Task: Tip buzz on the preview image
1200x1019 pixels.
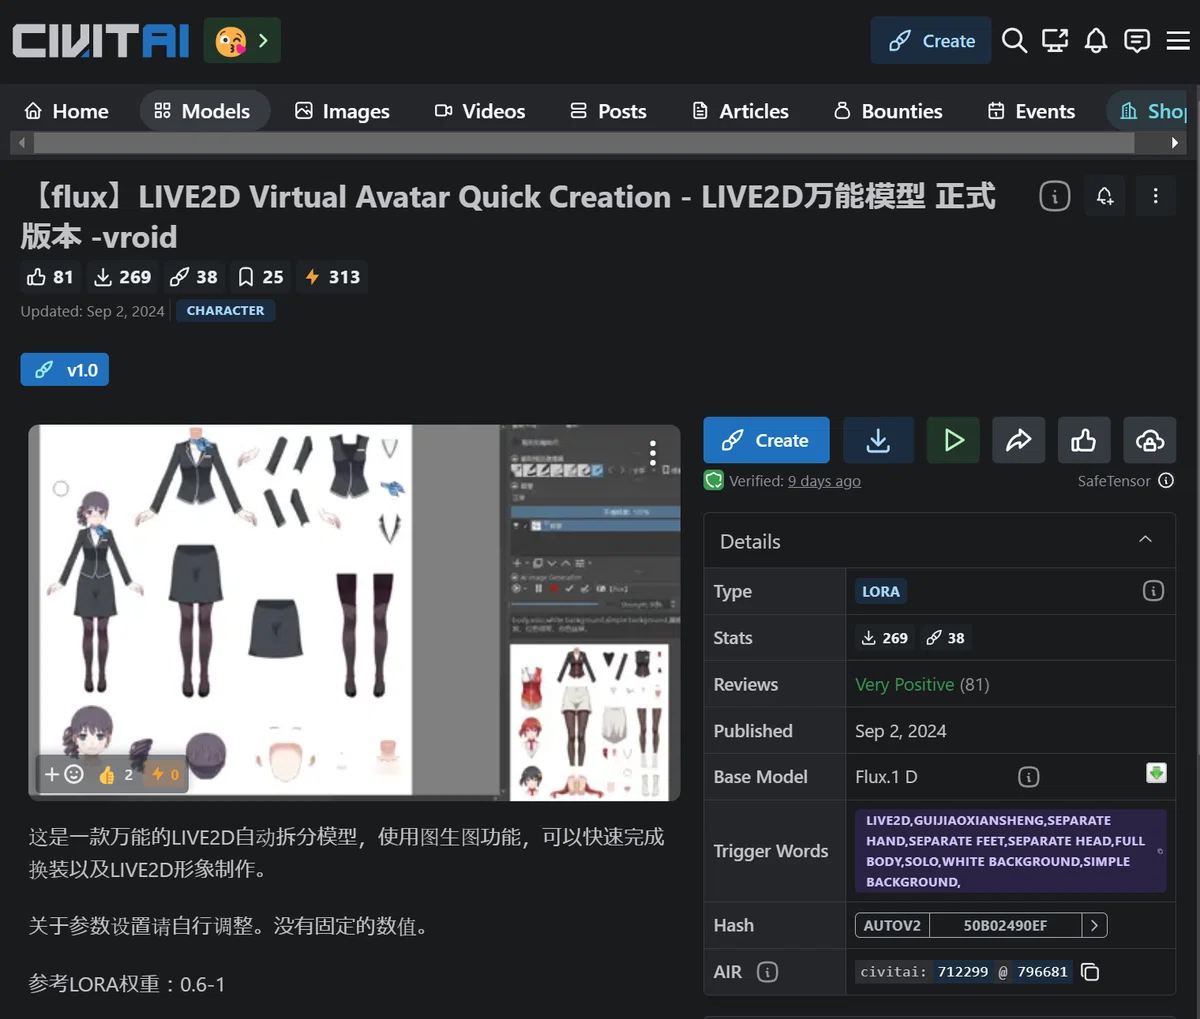Action: click(165, 774)
